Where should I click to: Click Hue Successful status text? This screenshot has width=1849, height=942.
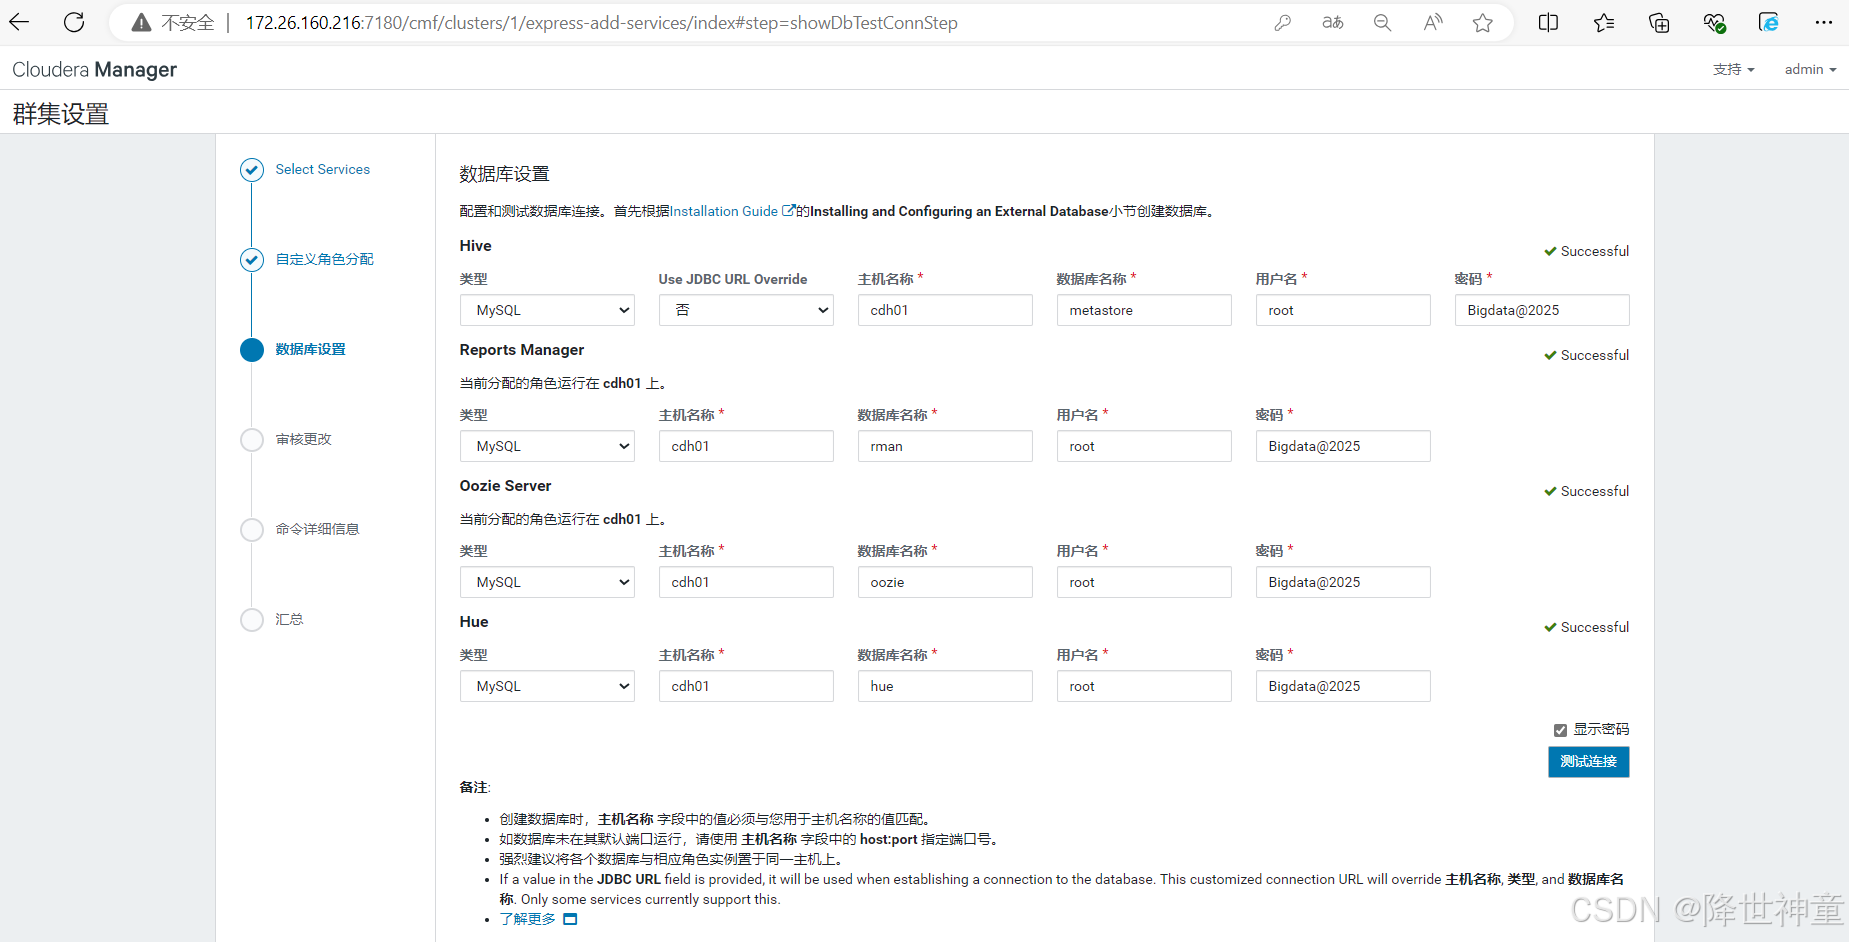[x=1595, y=627]
